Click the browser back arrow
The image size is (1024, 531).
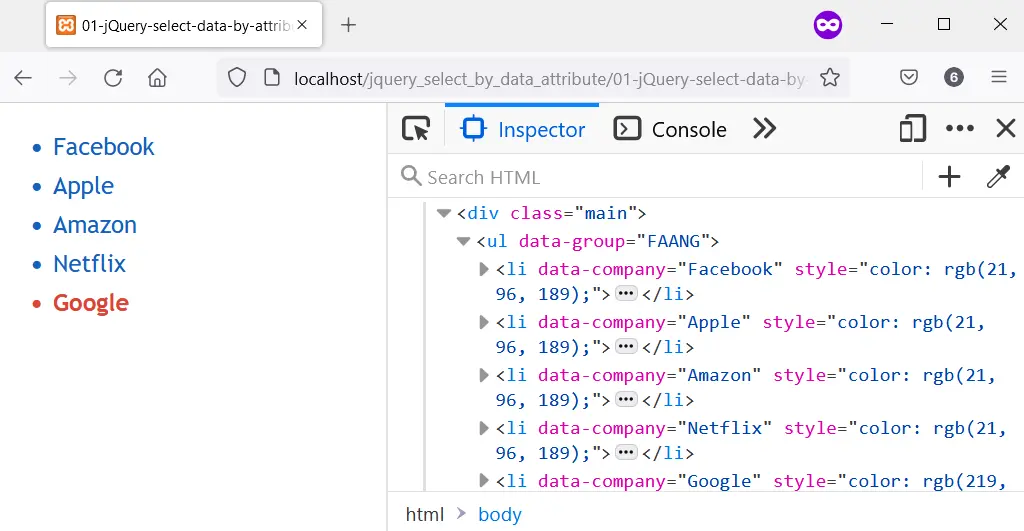coord(23,78)
